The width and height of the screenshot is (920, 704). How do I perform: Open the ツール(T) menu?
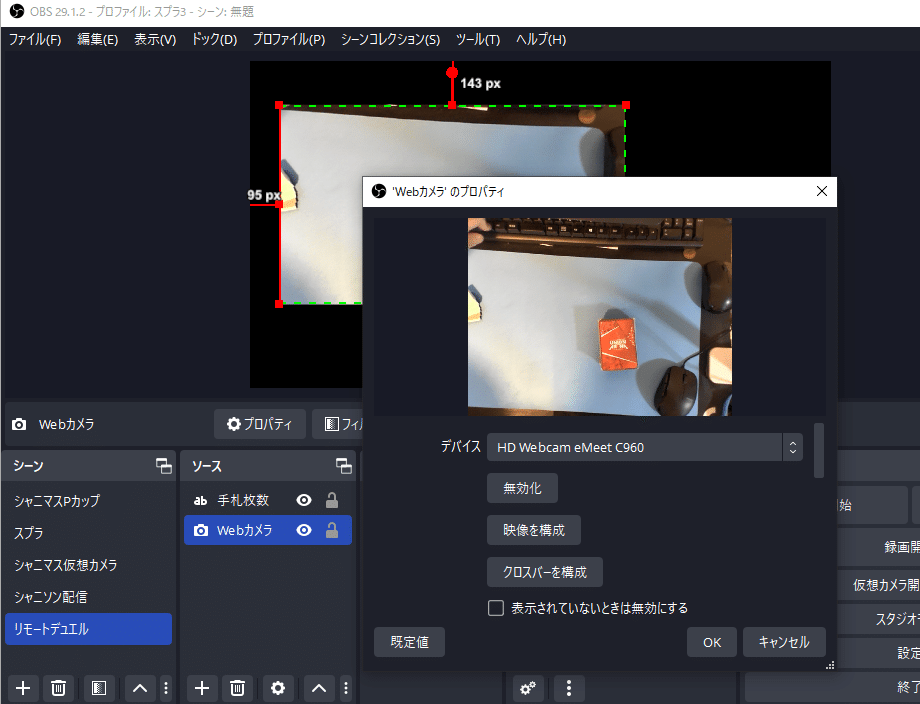(x=478, y=39)
